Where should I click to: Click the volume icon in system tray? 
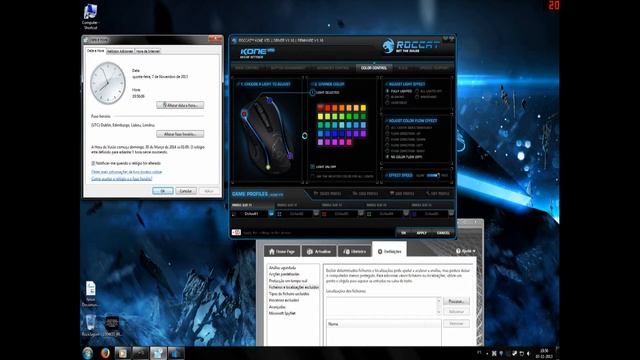(529, 353)
